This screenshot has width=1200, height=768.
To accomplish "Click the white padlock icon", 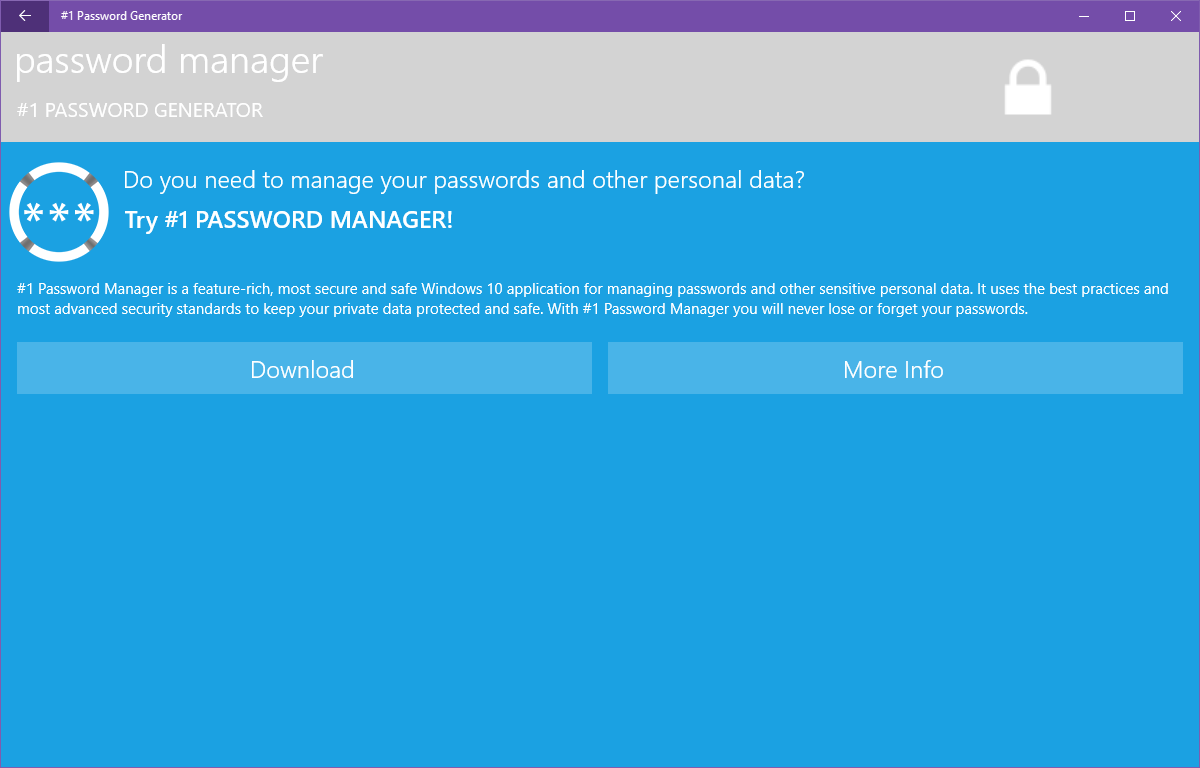I will 1027,88.
